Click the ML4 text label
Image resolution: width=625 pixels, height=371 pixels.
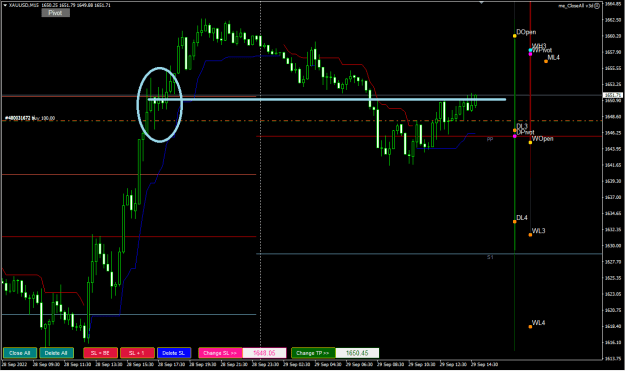pyautogui.click(x=554, y=57)
